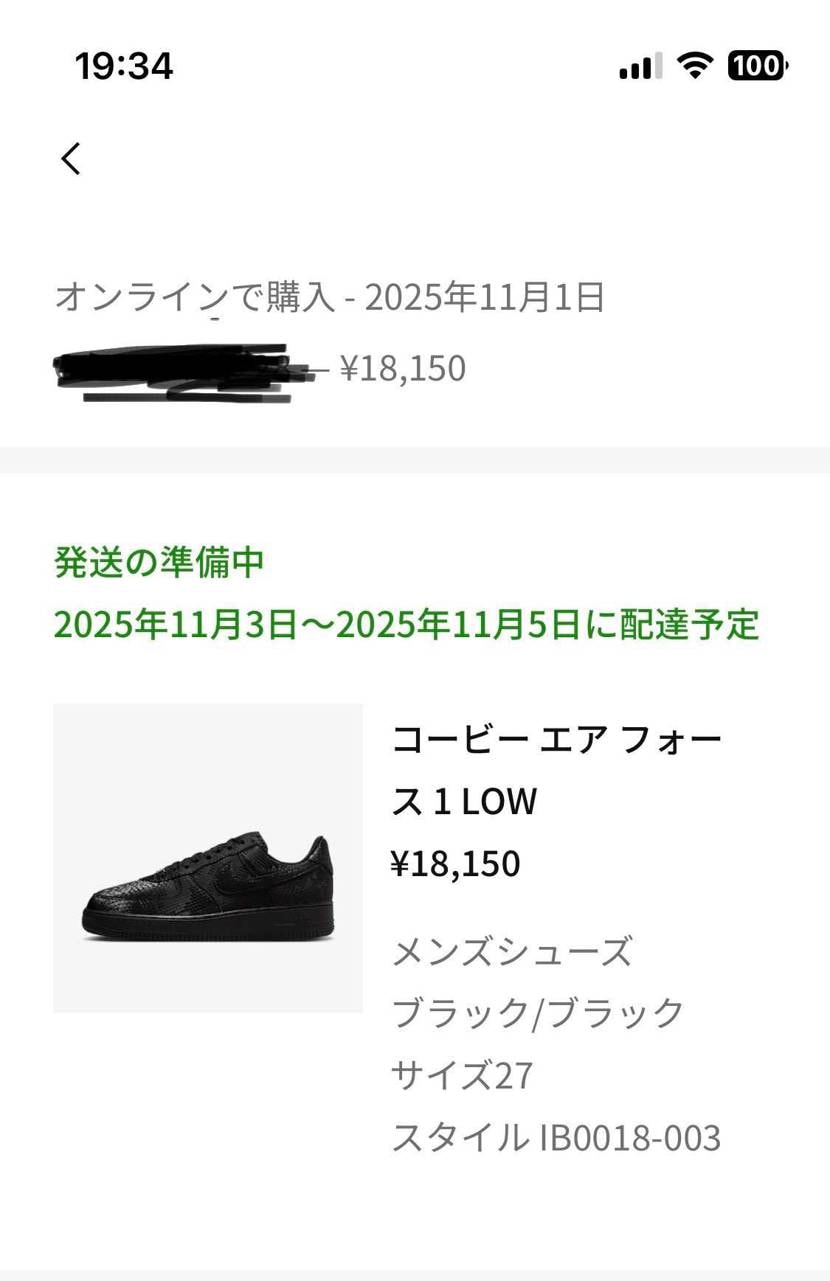
Task: Tap the battery indicator showing 100
Action: coord(757,65)
